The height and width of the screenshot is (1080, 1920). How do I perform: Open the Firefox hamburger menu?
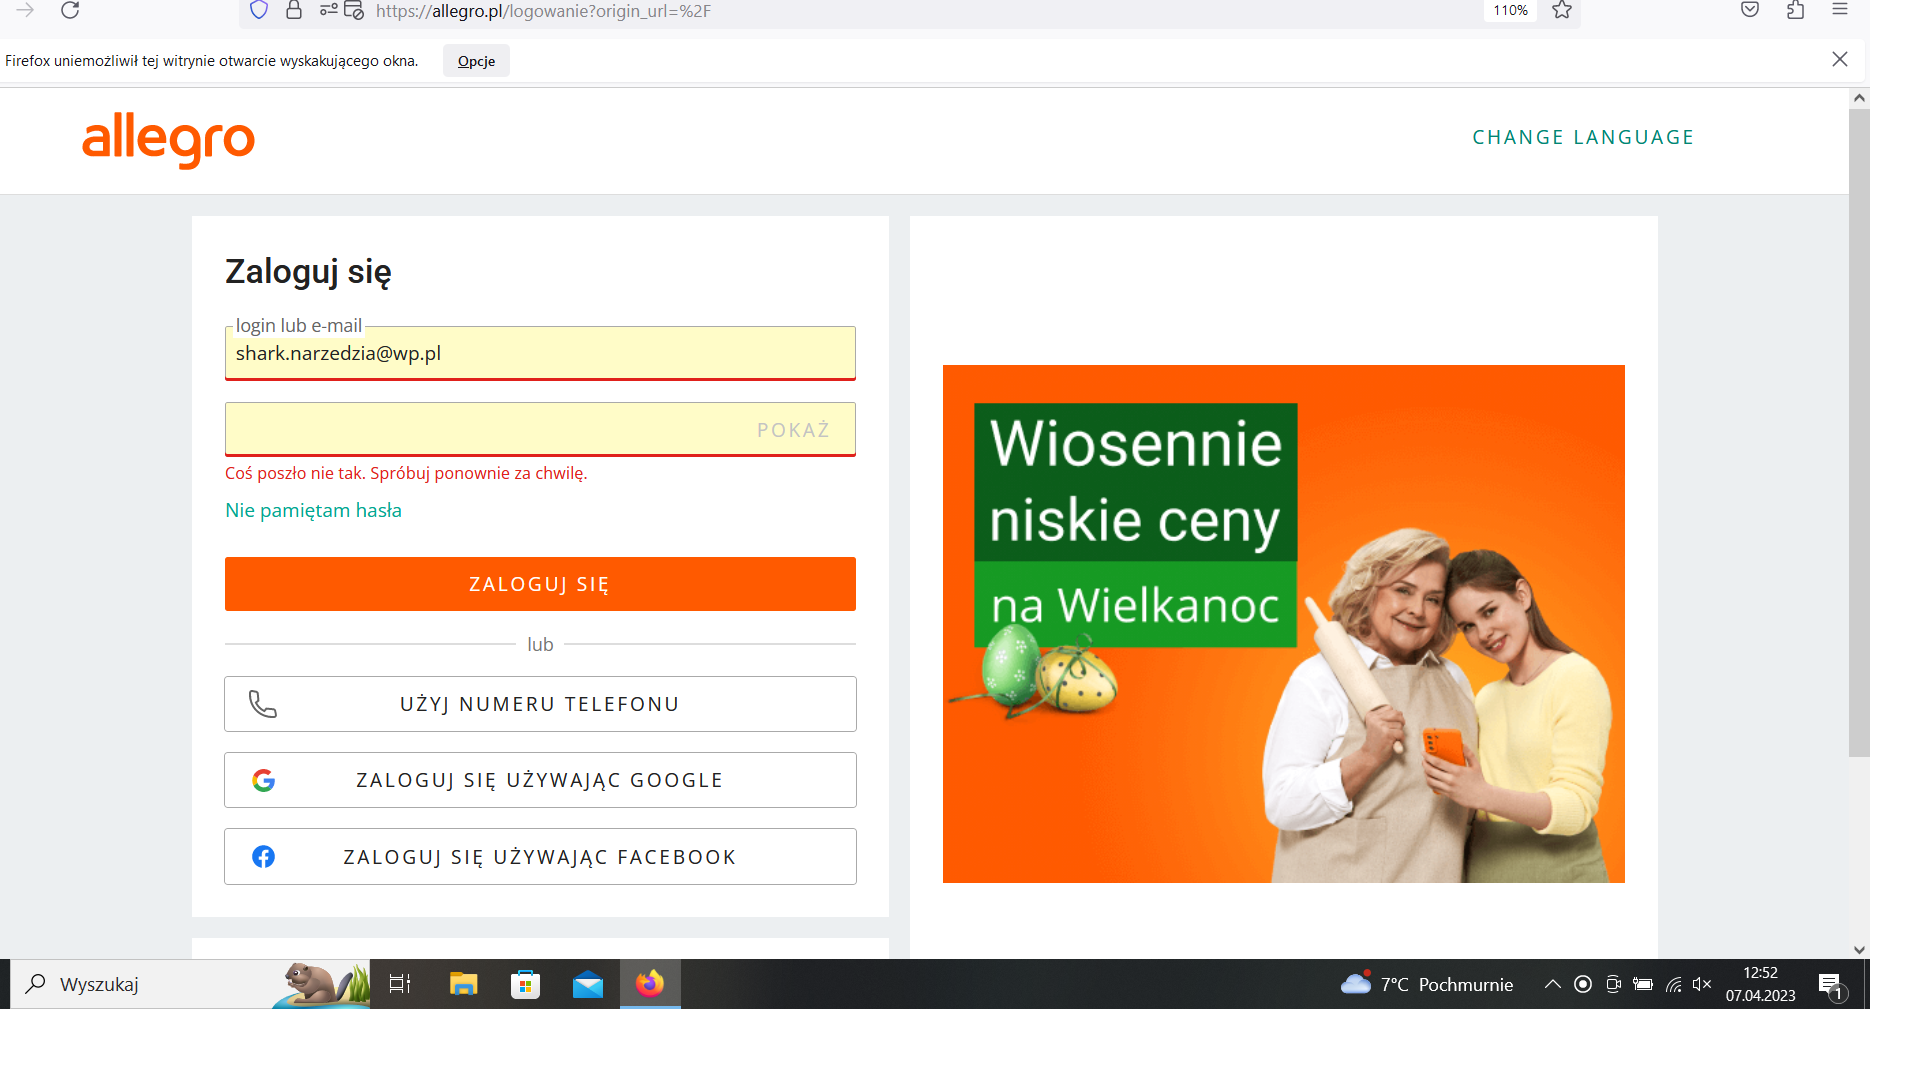1840,10
